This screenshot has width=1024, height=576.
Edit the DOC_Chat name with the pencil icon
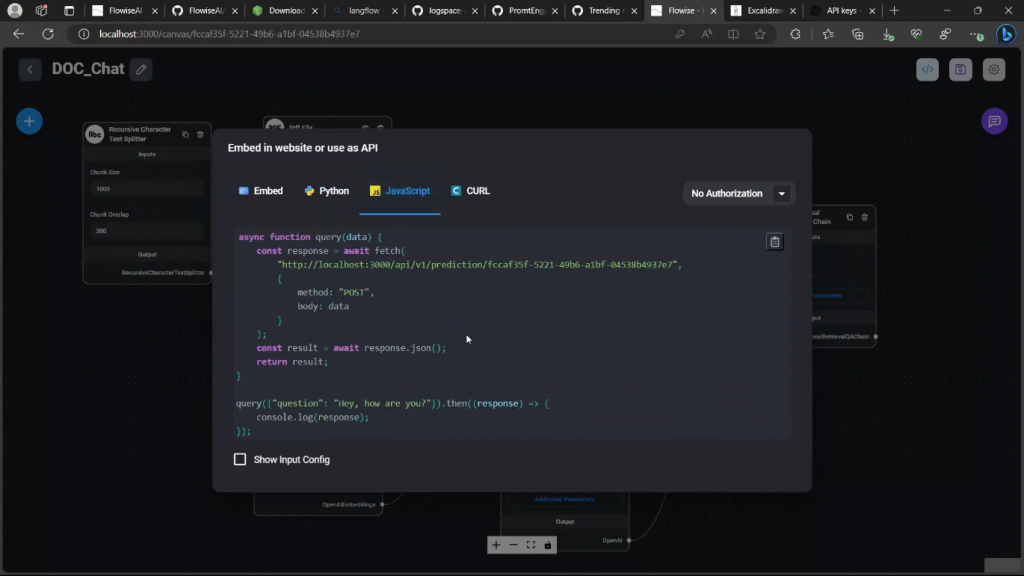tap(141, 70)
